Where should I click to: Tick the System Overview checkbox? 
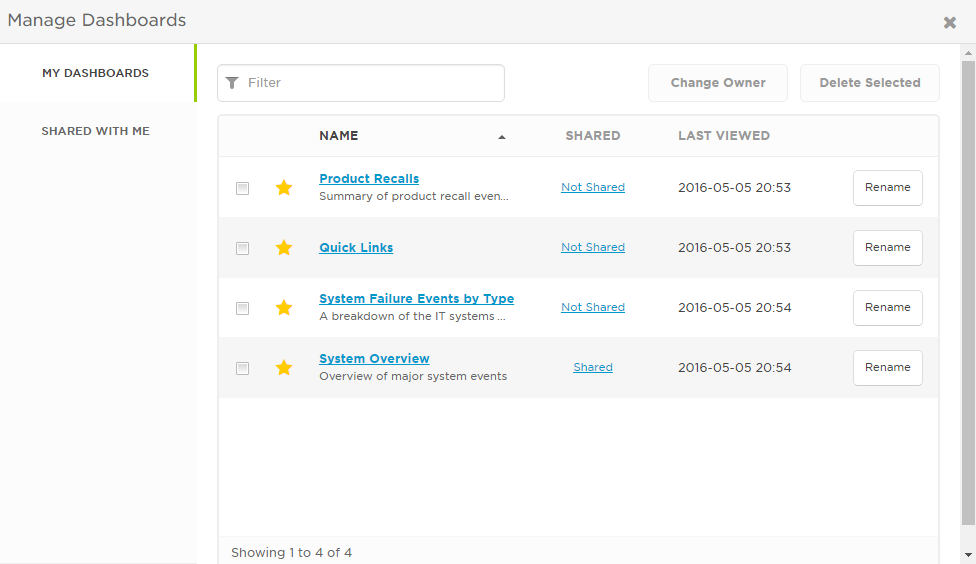(242, 368)
